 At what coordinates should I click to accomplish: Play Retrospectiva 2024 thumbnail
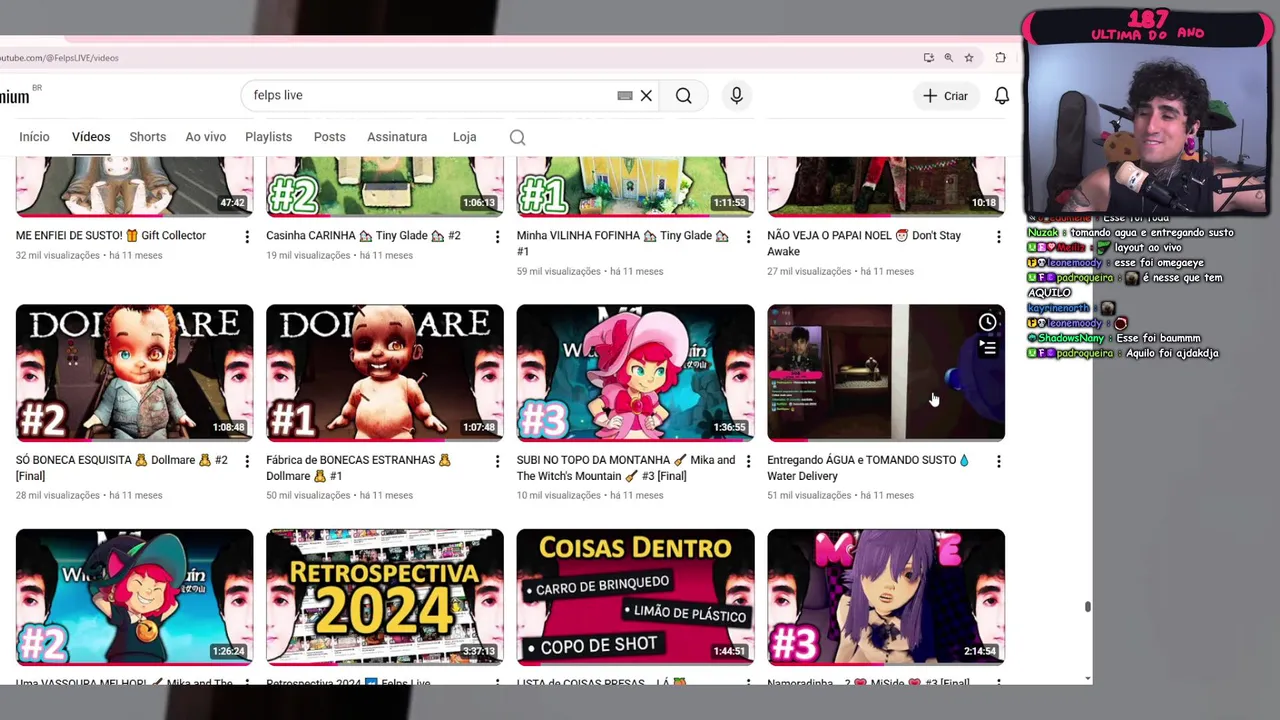coord(385,597)
